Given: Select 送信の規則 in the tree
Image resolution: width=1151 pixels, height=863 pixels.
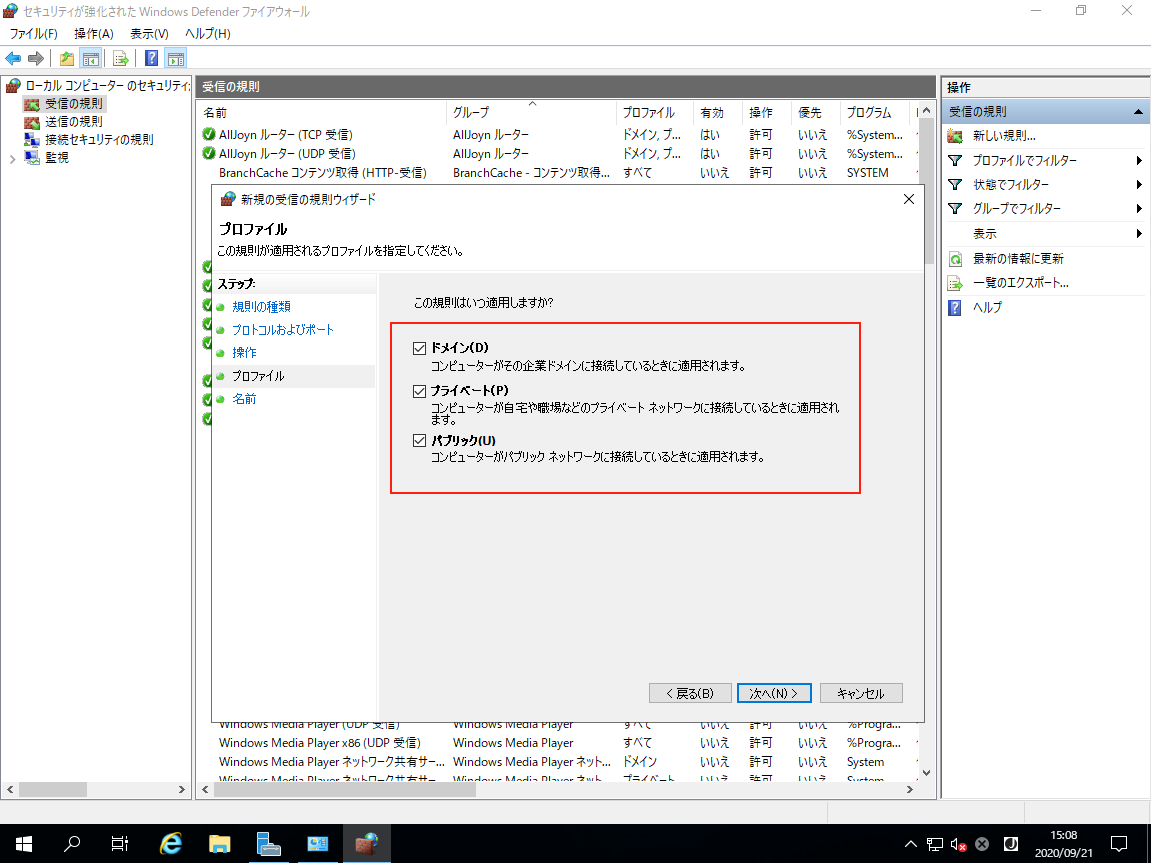Looking at the screenshot, I should click(x=73, y=122).
